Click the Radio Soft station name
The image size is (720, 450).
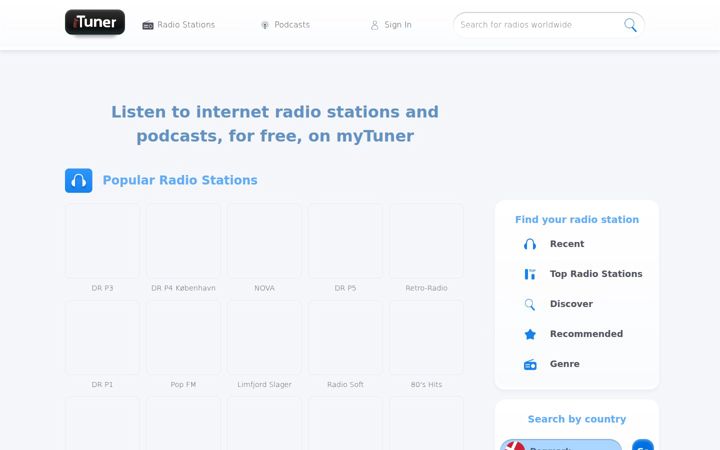tap(345, 384)
